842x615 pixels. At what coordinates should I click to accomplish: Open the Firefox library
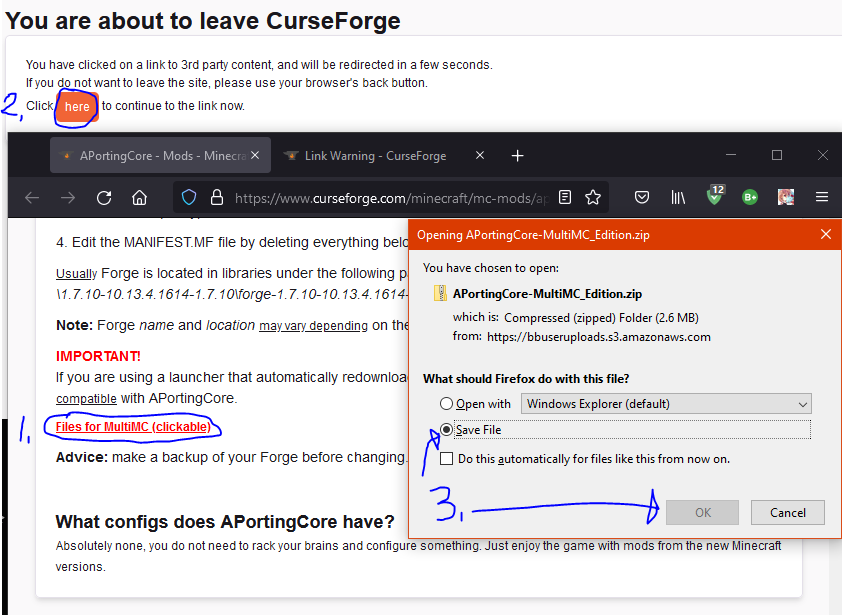coord(678,198)
